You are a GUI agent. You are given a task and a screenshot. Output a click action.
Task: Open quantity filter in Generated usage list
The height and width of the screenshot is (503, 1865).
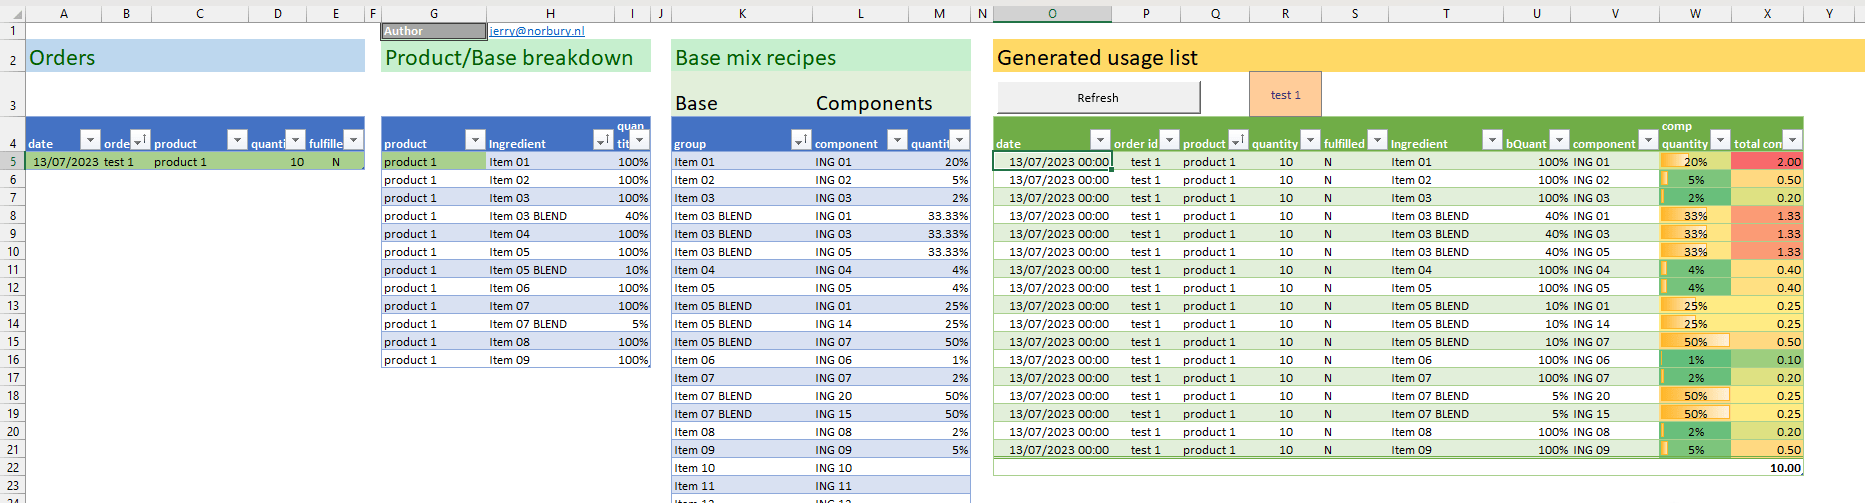click(1310, 140)
